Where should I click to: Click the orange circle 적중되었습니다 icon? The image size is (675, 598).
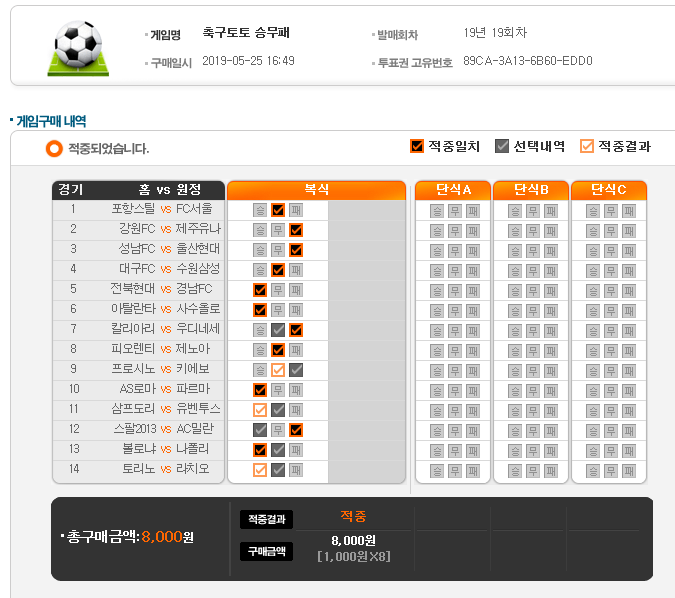tap(54, 149)
